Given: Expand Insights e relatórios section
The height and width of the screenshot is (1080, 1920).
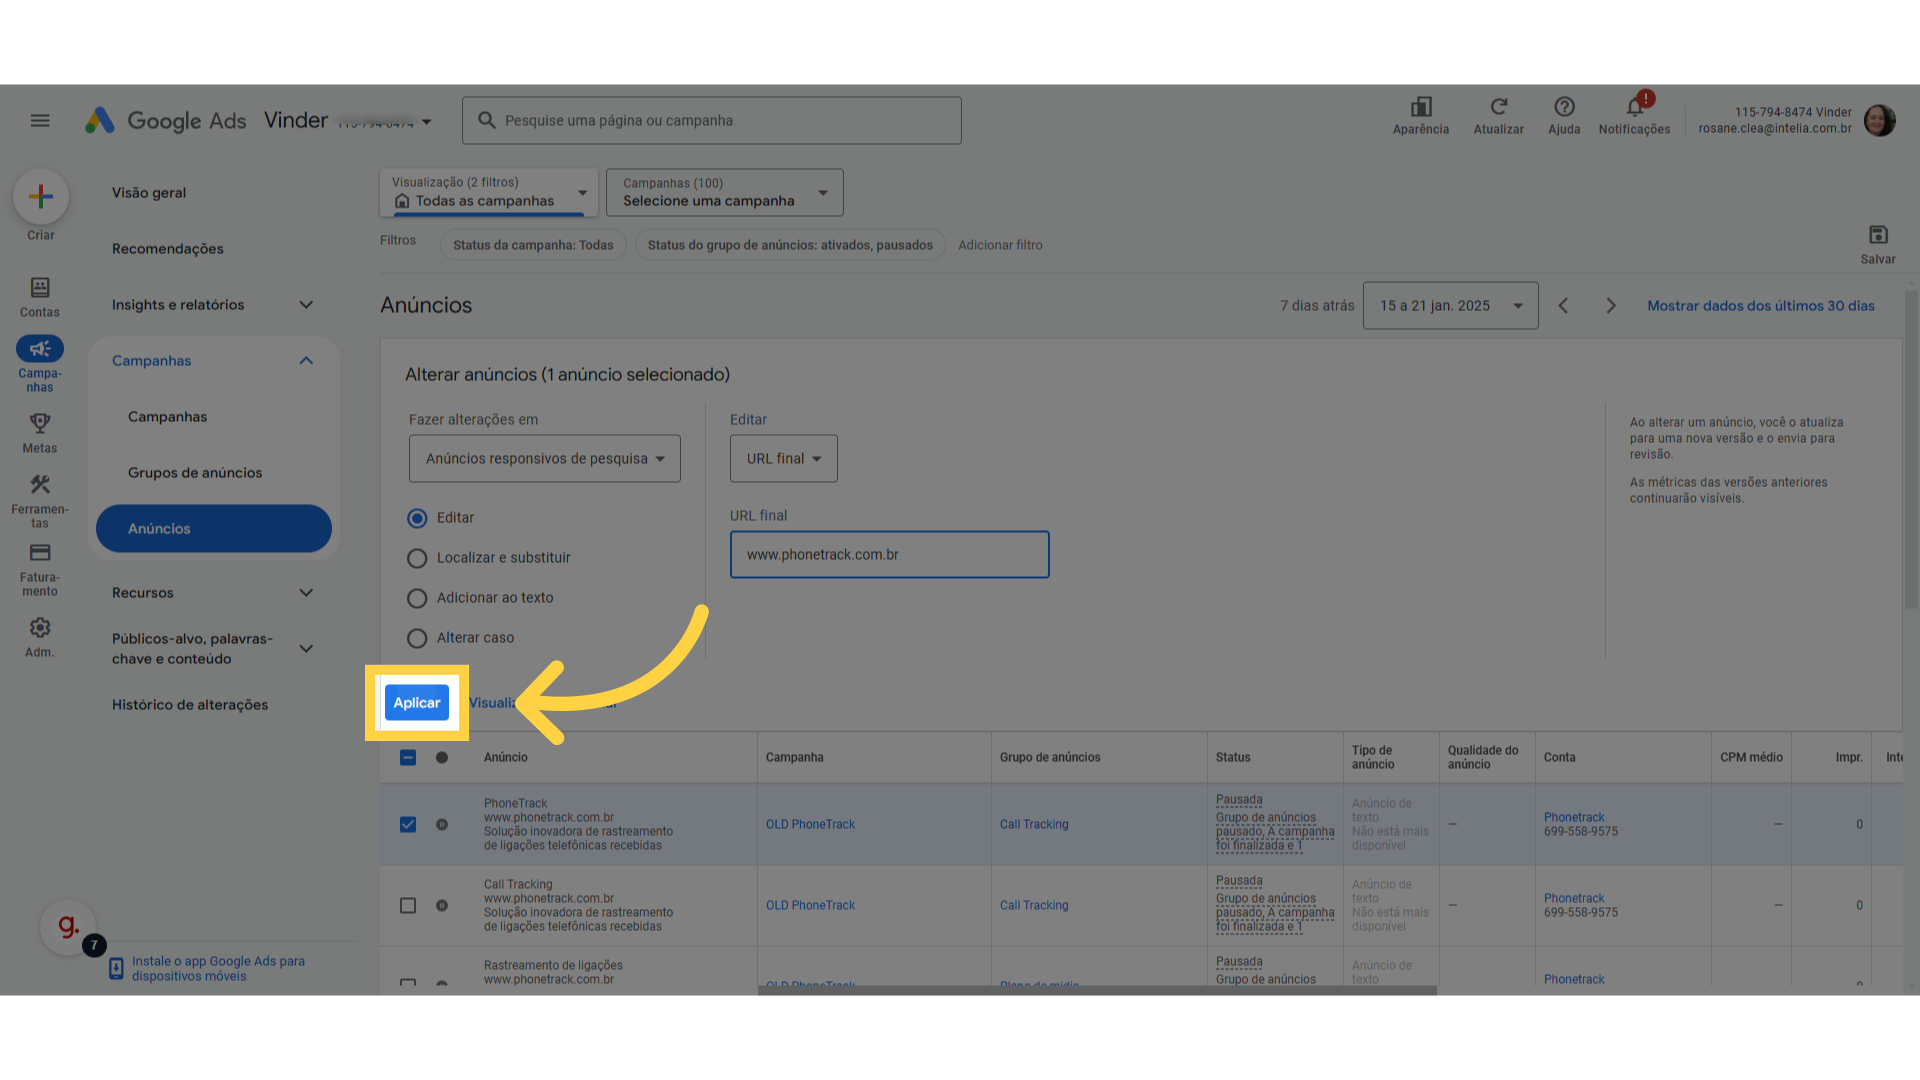Looking at the screenshot, I should click(306, 305).
